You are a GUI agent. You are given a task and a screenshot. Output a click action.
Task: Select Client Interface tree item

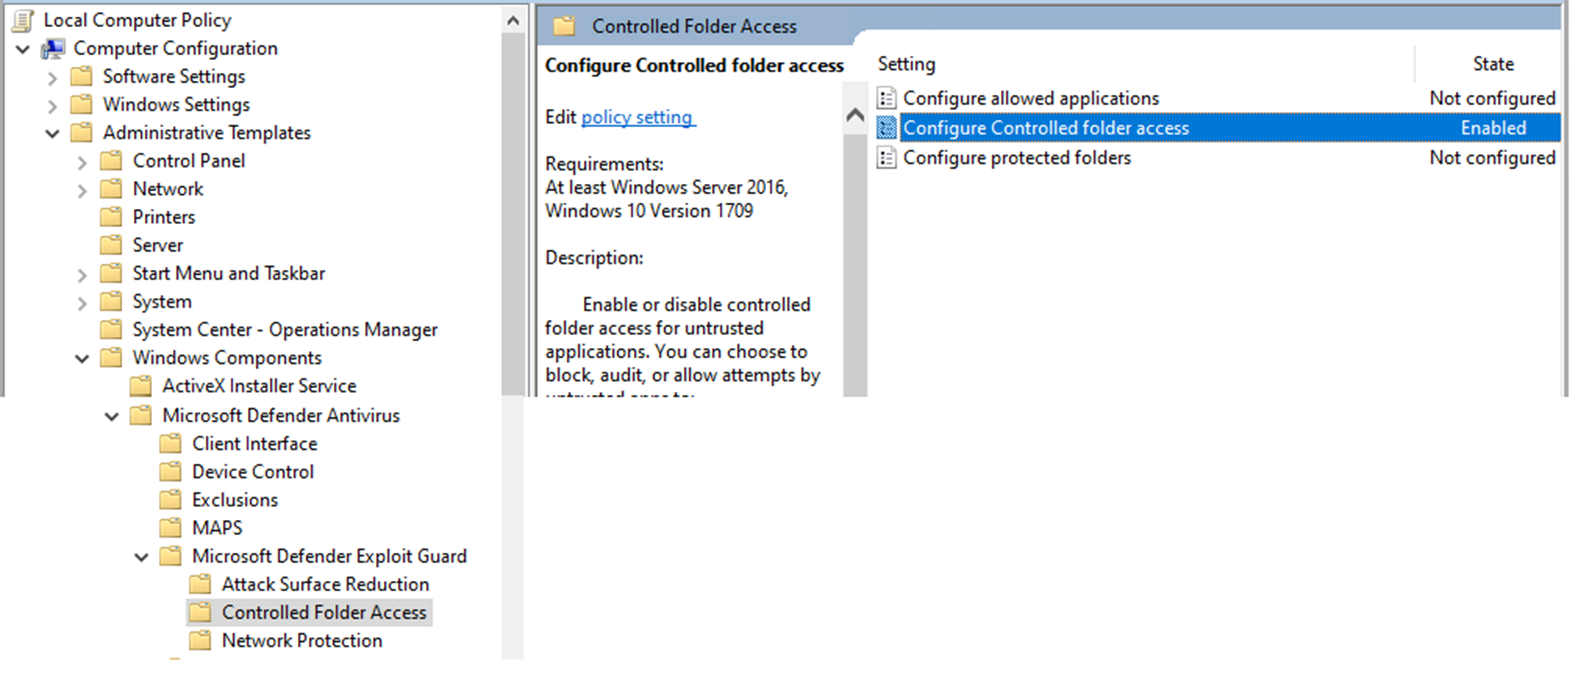click(255, 443)
